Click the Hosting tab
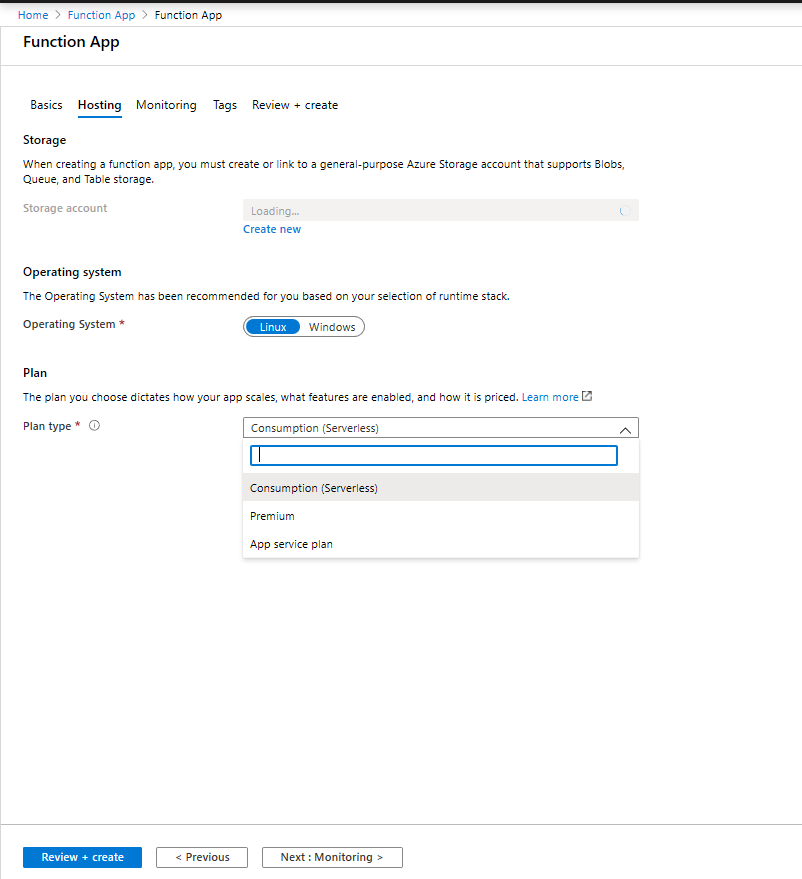Image resolution: width=802 pixels, height=879 pixels. click(x=100, y=105)
